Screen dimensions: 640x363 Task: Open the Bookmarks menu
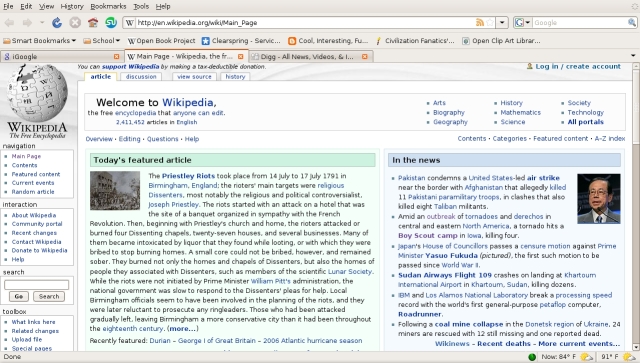[x=108, y=7]
